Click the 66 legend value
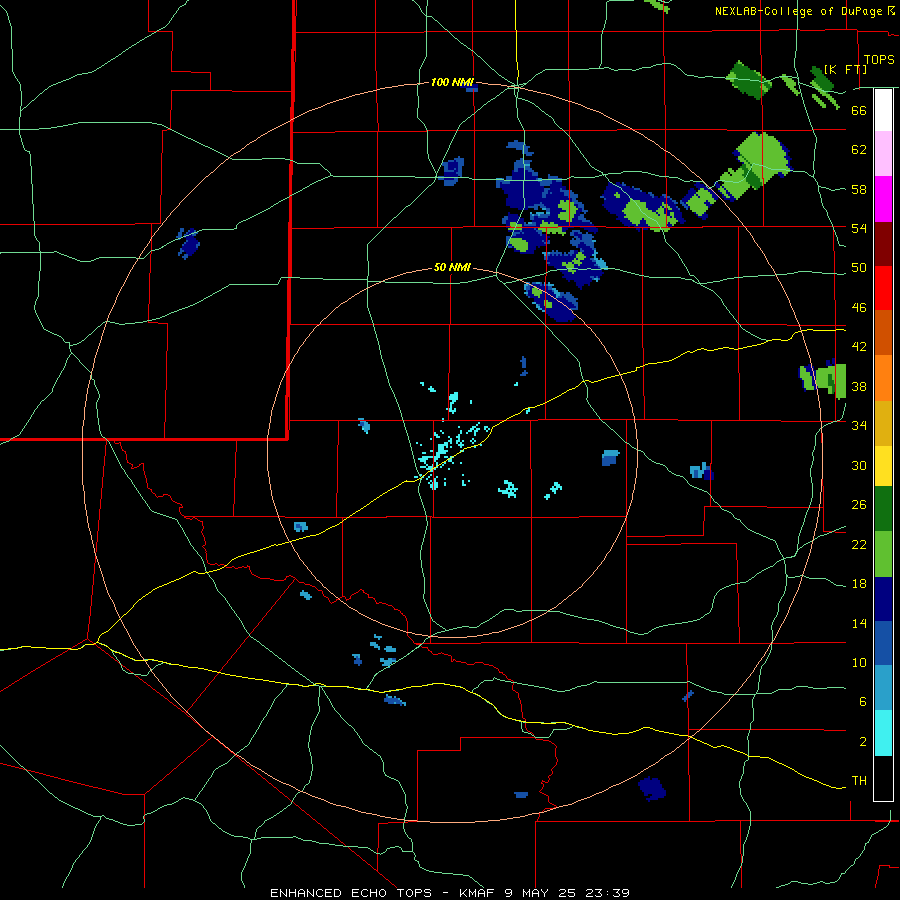Screen dimensions: 900x900 859,110
